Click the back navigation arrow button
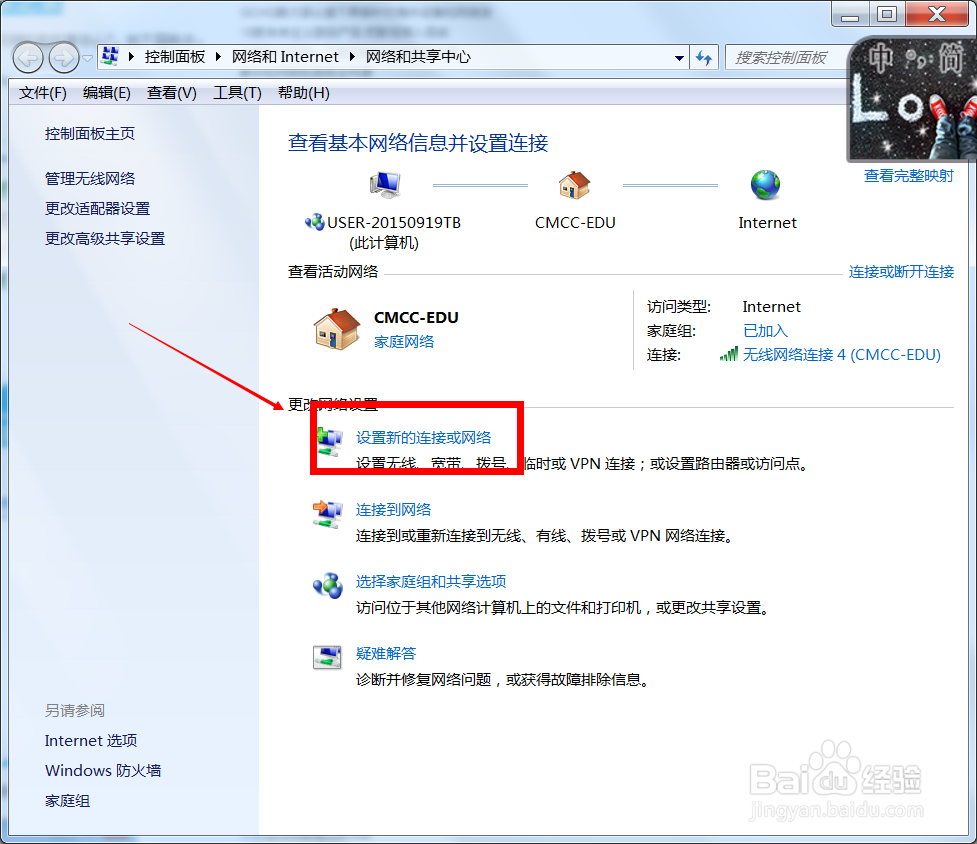Viewport: 977px width, 844px height. coord(28,57)
